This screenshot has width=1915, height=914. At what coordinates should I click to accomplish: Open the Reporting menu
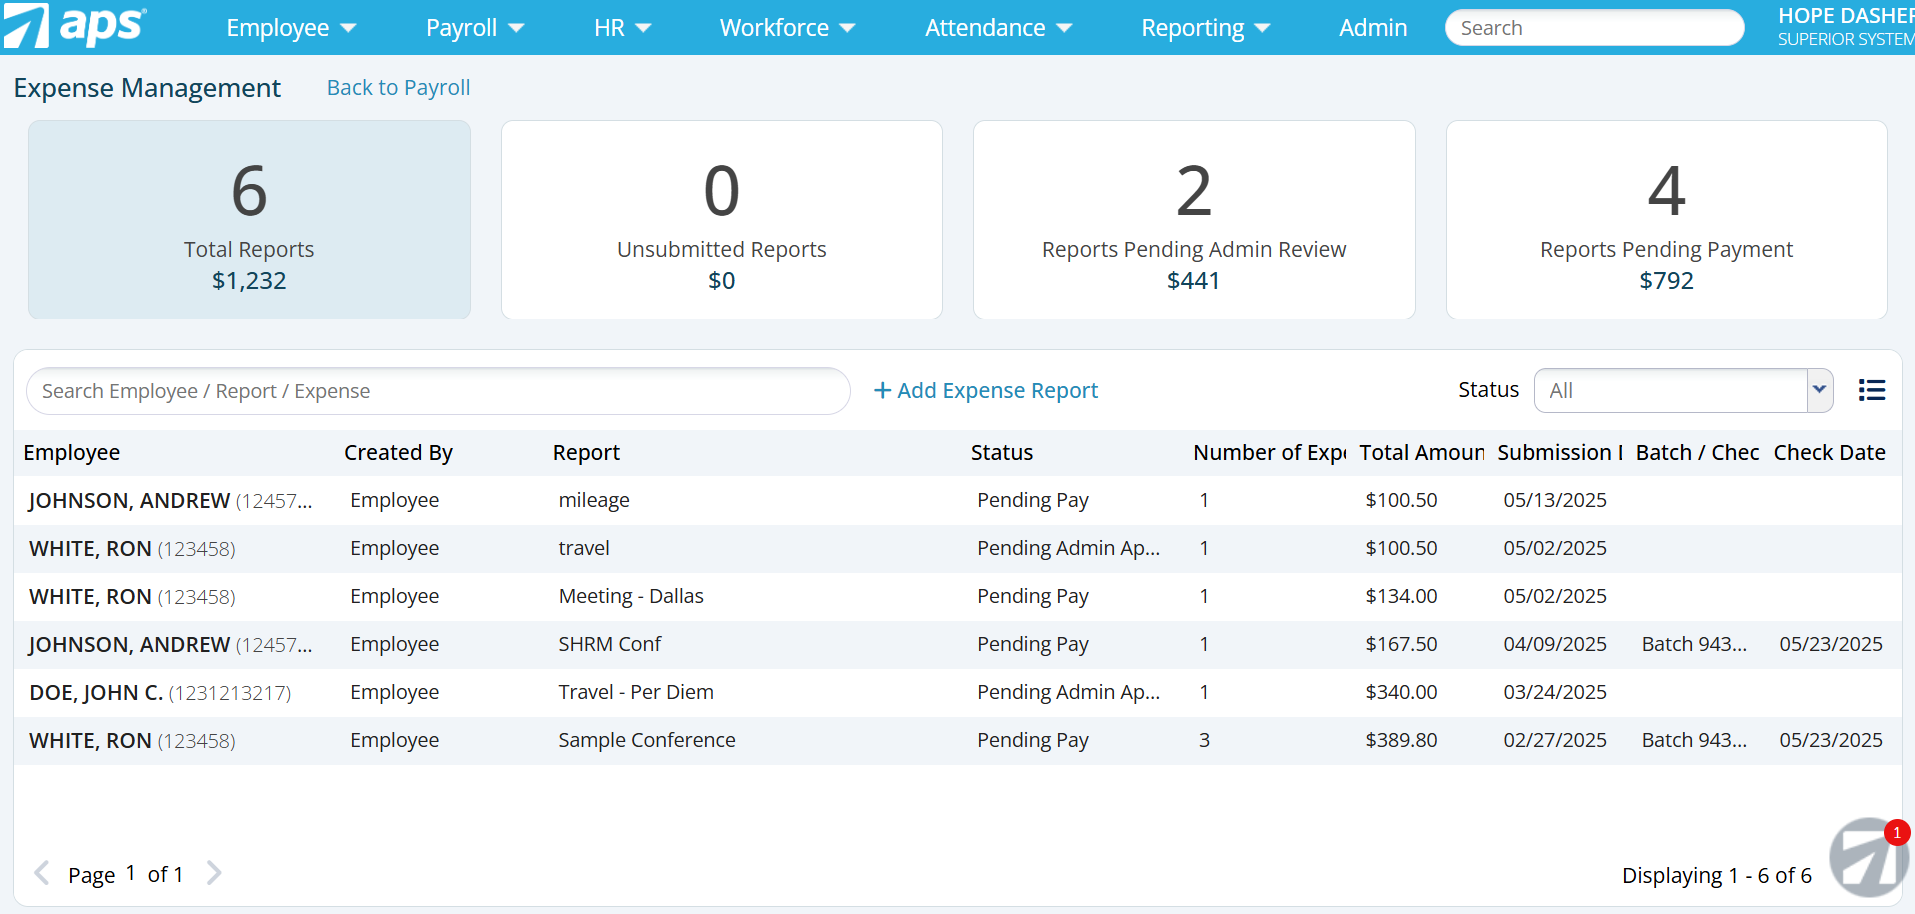click(x=1204, y=28)
